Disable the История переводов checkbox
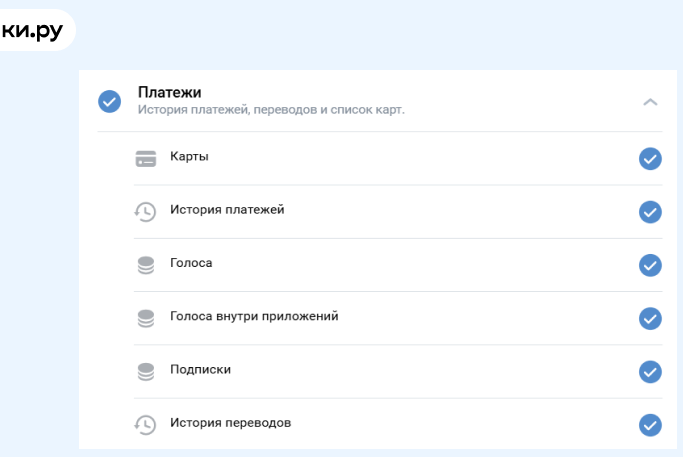Image resolution: width=683 pixels, height=457 pixels. pyautogui.click(x=650, y=424)
